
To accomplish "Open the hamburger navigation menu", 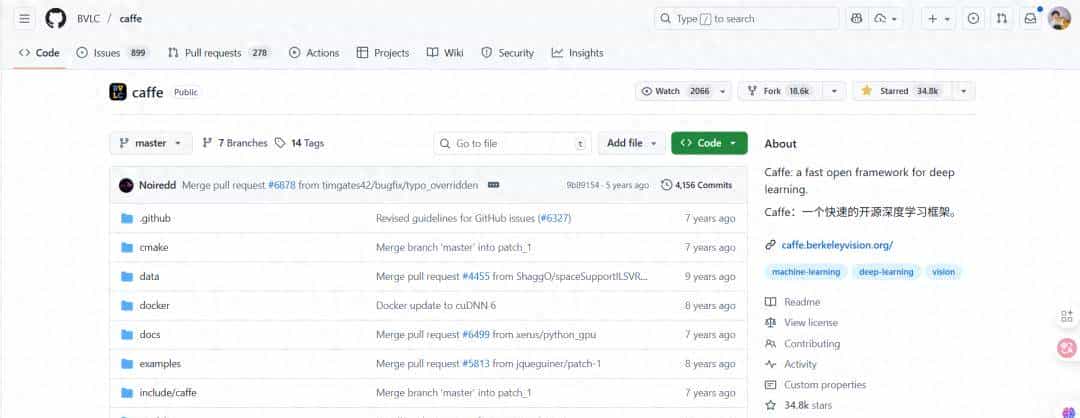I will (25, 18).
